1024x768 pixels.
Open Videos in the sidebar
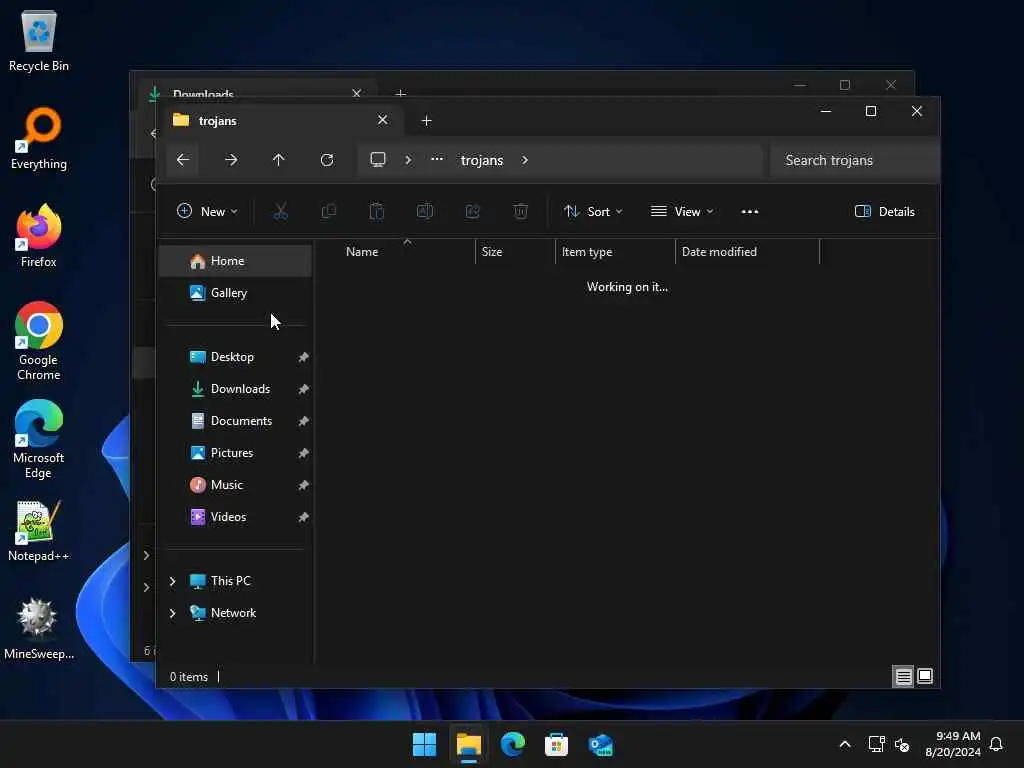[229, 517]
